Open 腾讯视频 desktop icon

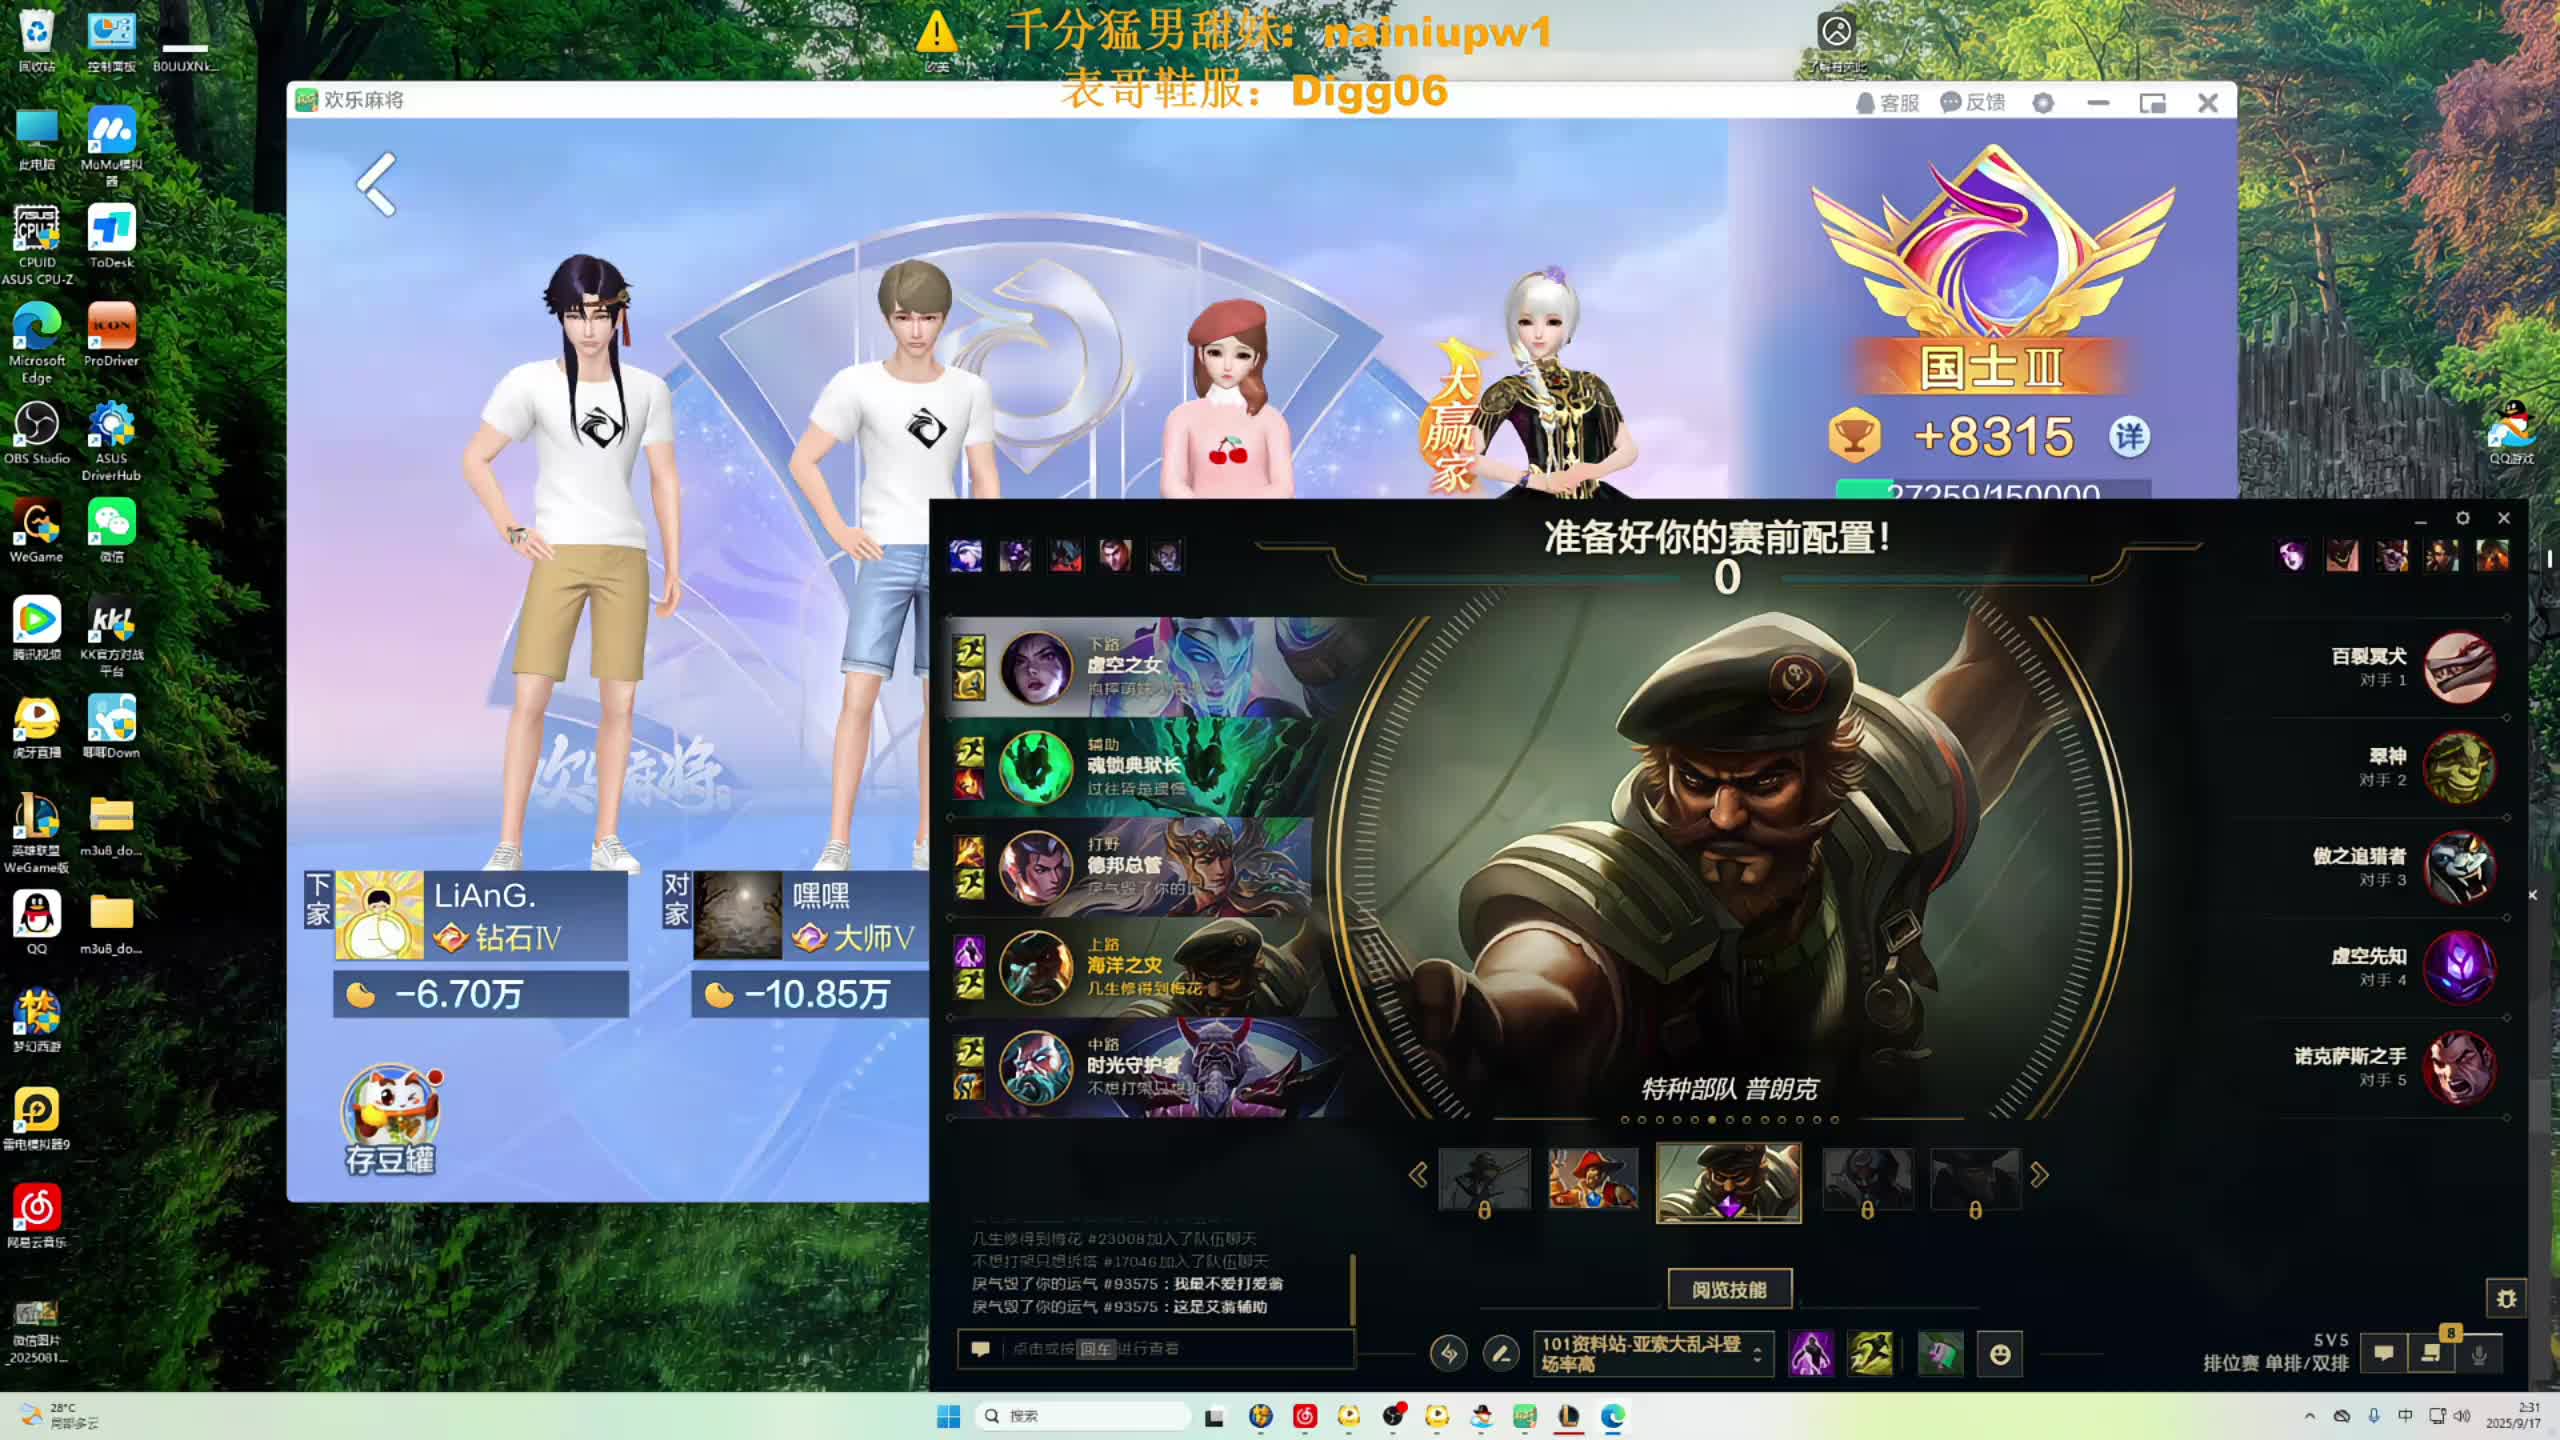coord(37,628)
